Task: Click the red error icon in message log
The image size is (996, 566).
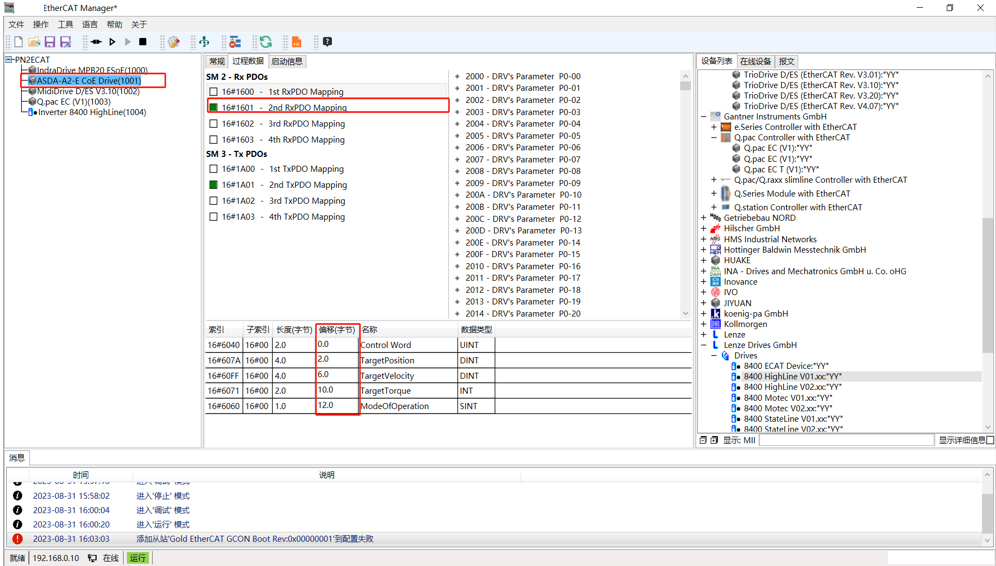Action: click(17, 539)
